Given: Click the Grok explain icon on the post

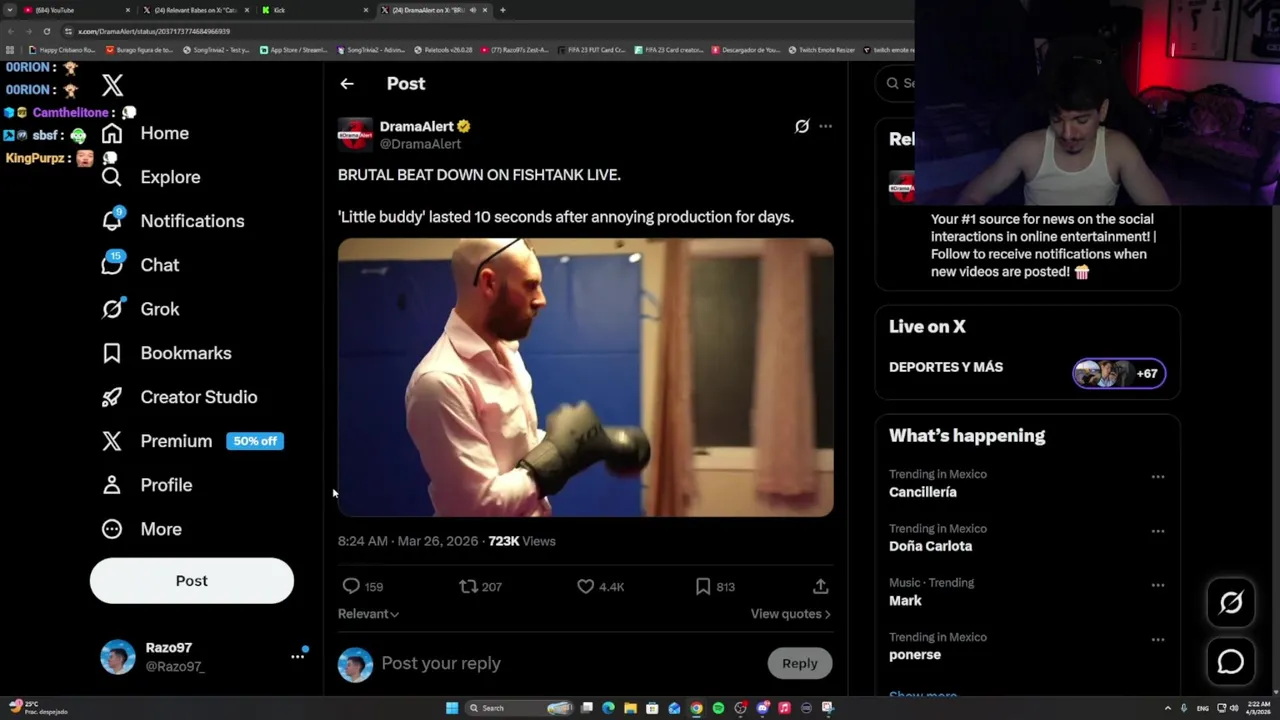Looking at the screenshot, I should click(802, 126).
